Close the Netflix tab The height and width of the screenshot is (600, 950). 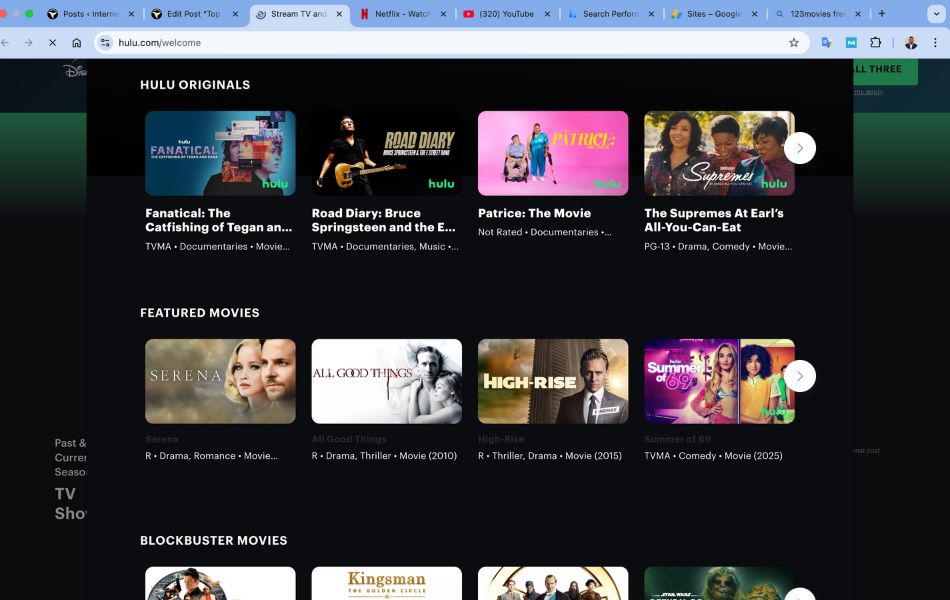pyautogui.click(x=443, y=13)
